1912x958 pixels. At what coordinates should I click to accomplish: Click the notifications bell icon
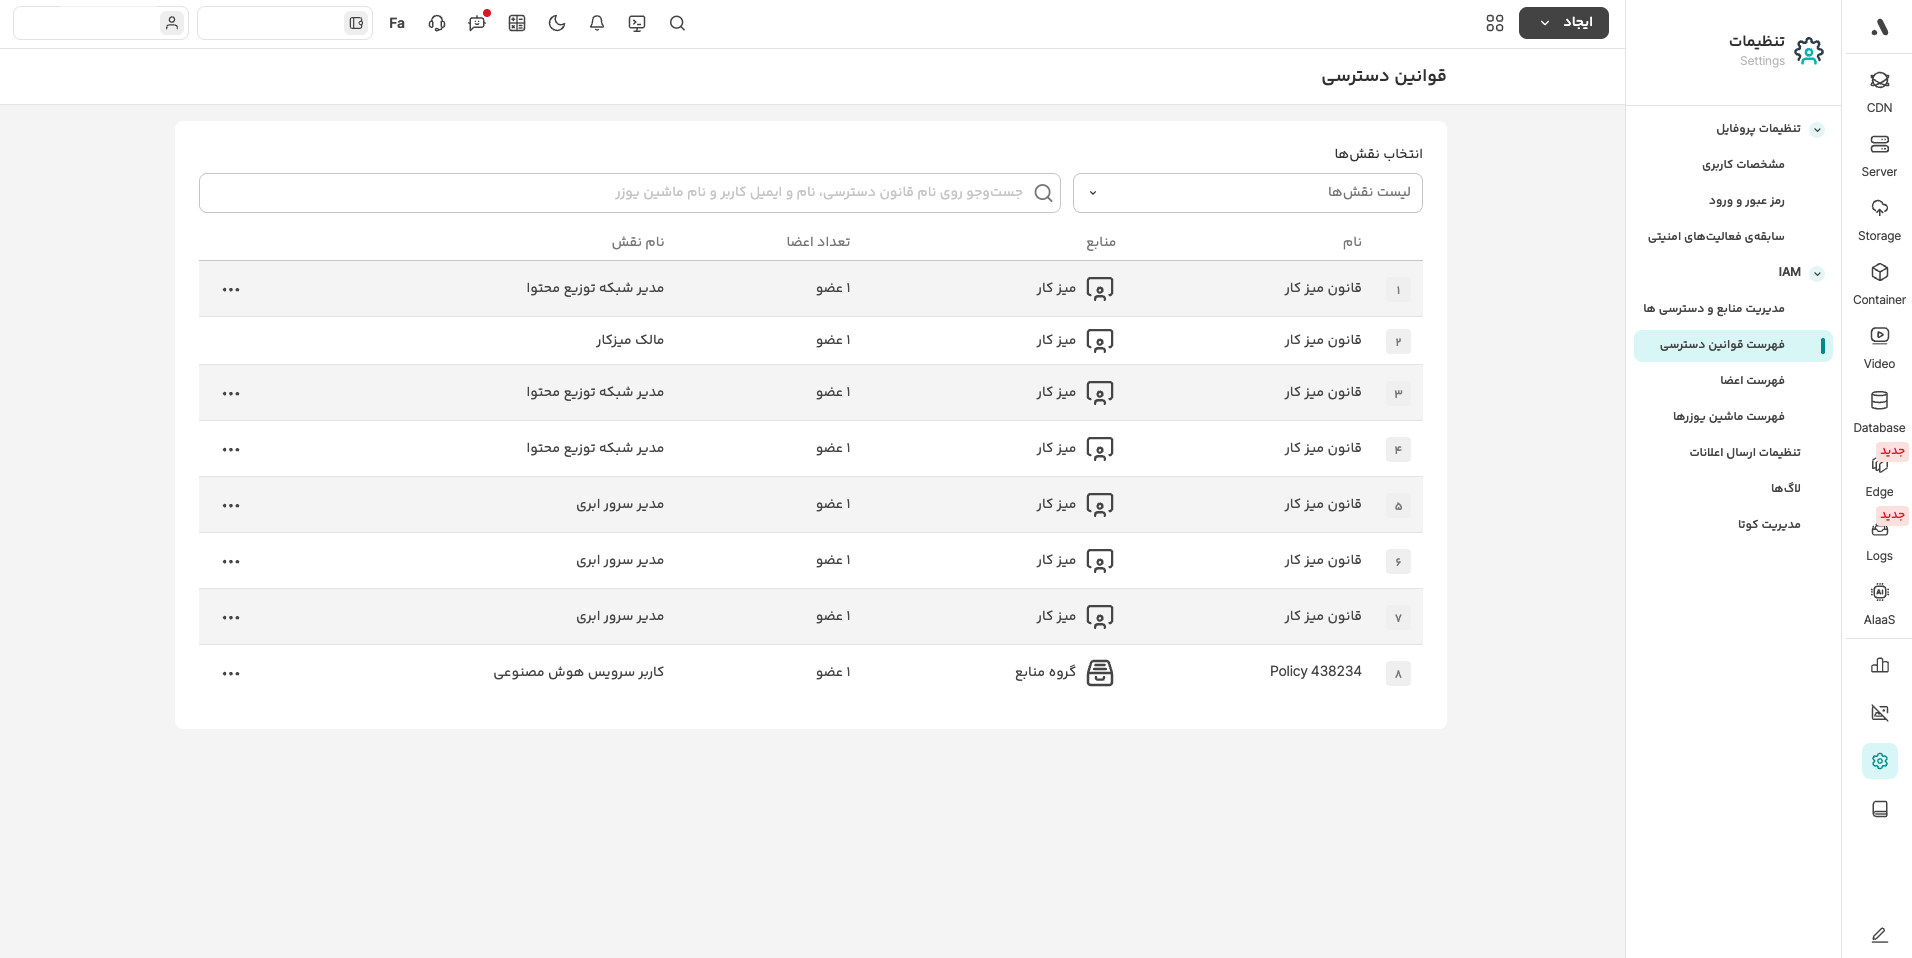pyautogui.click(x=597, y=23)
